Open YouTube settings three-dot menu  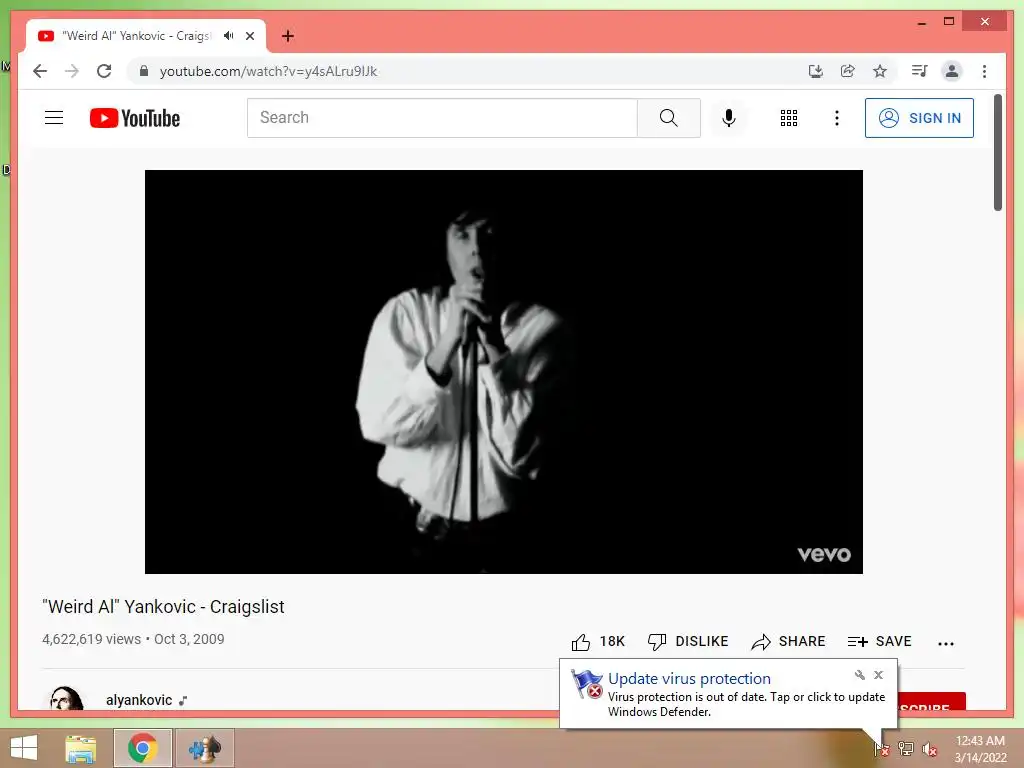tap(837, 118)
